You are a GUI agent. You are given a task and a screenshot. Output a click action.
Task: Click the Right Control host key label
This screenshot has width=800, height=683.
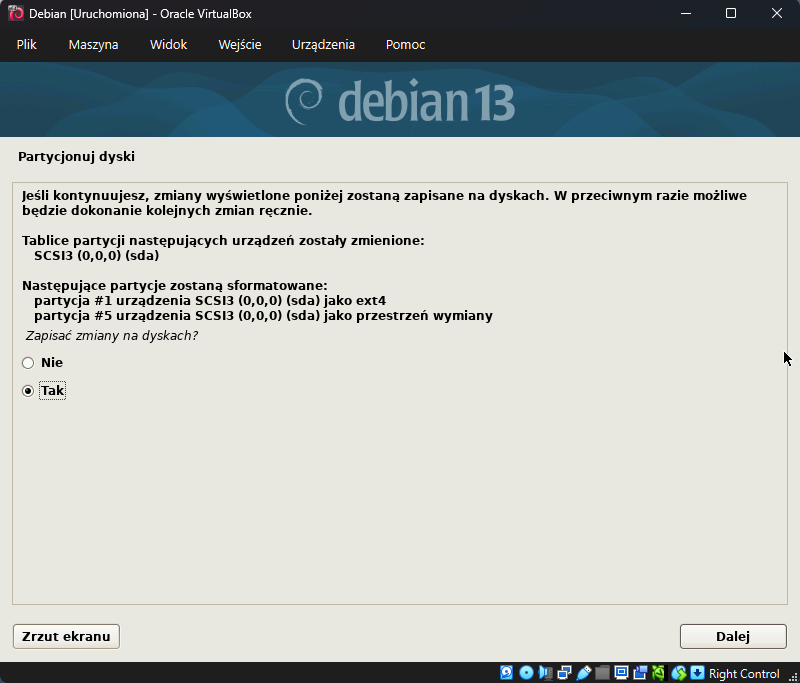point(744,674)
